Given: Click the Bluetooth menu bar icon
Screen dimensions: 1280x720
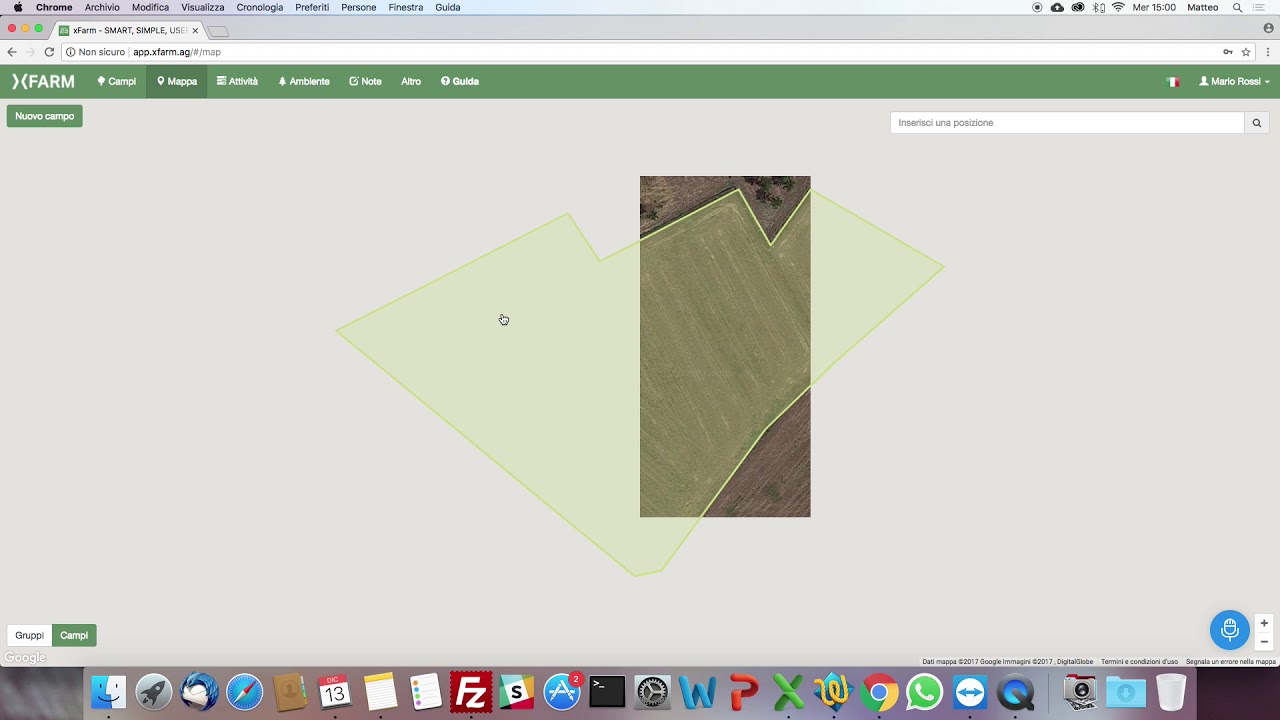Looking at the screenshot, I should [x=1098, y=7].
